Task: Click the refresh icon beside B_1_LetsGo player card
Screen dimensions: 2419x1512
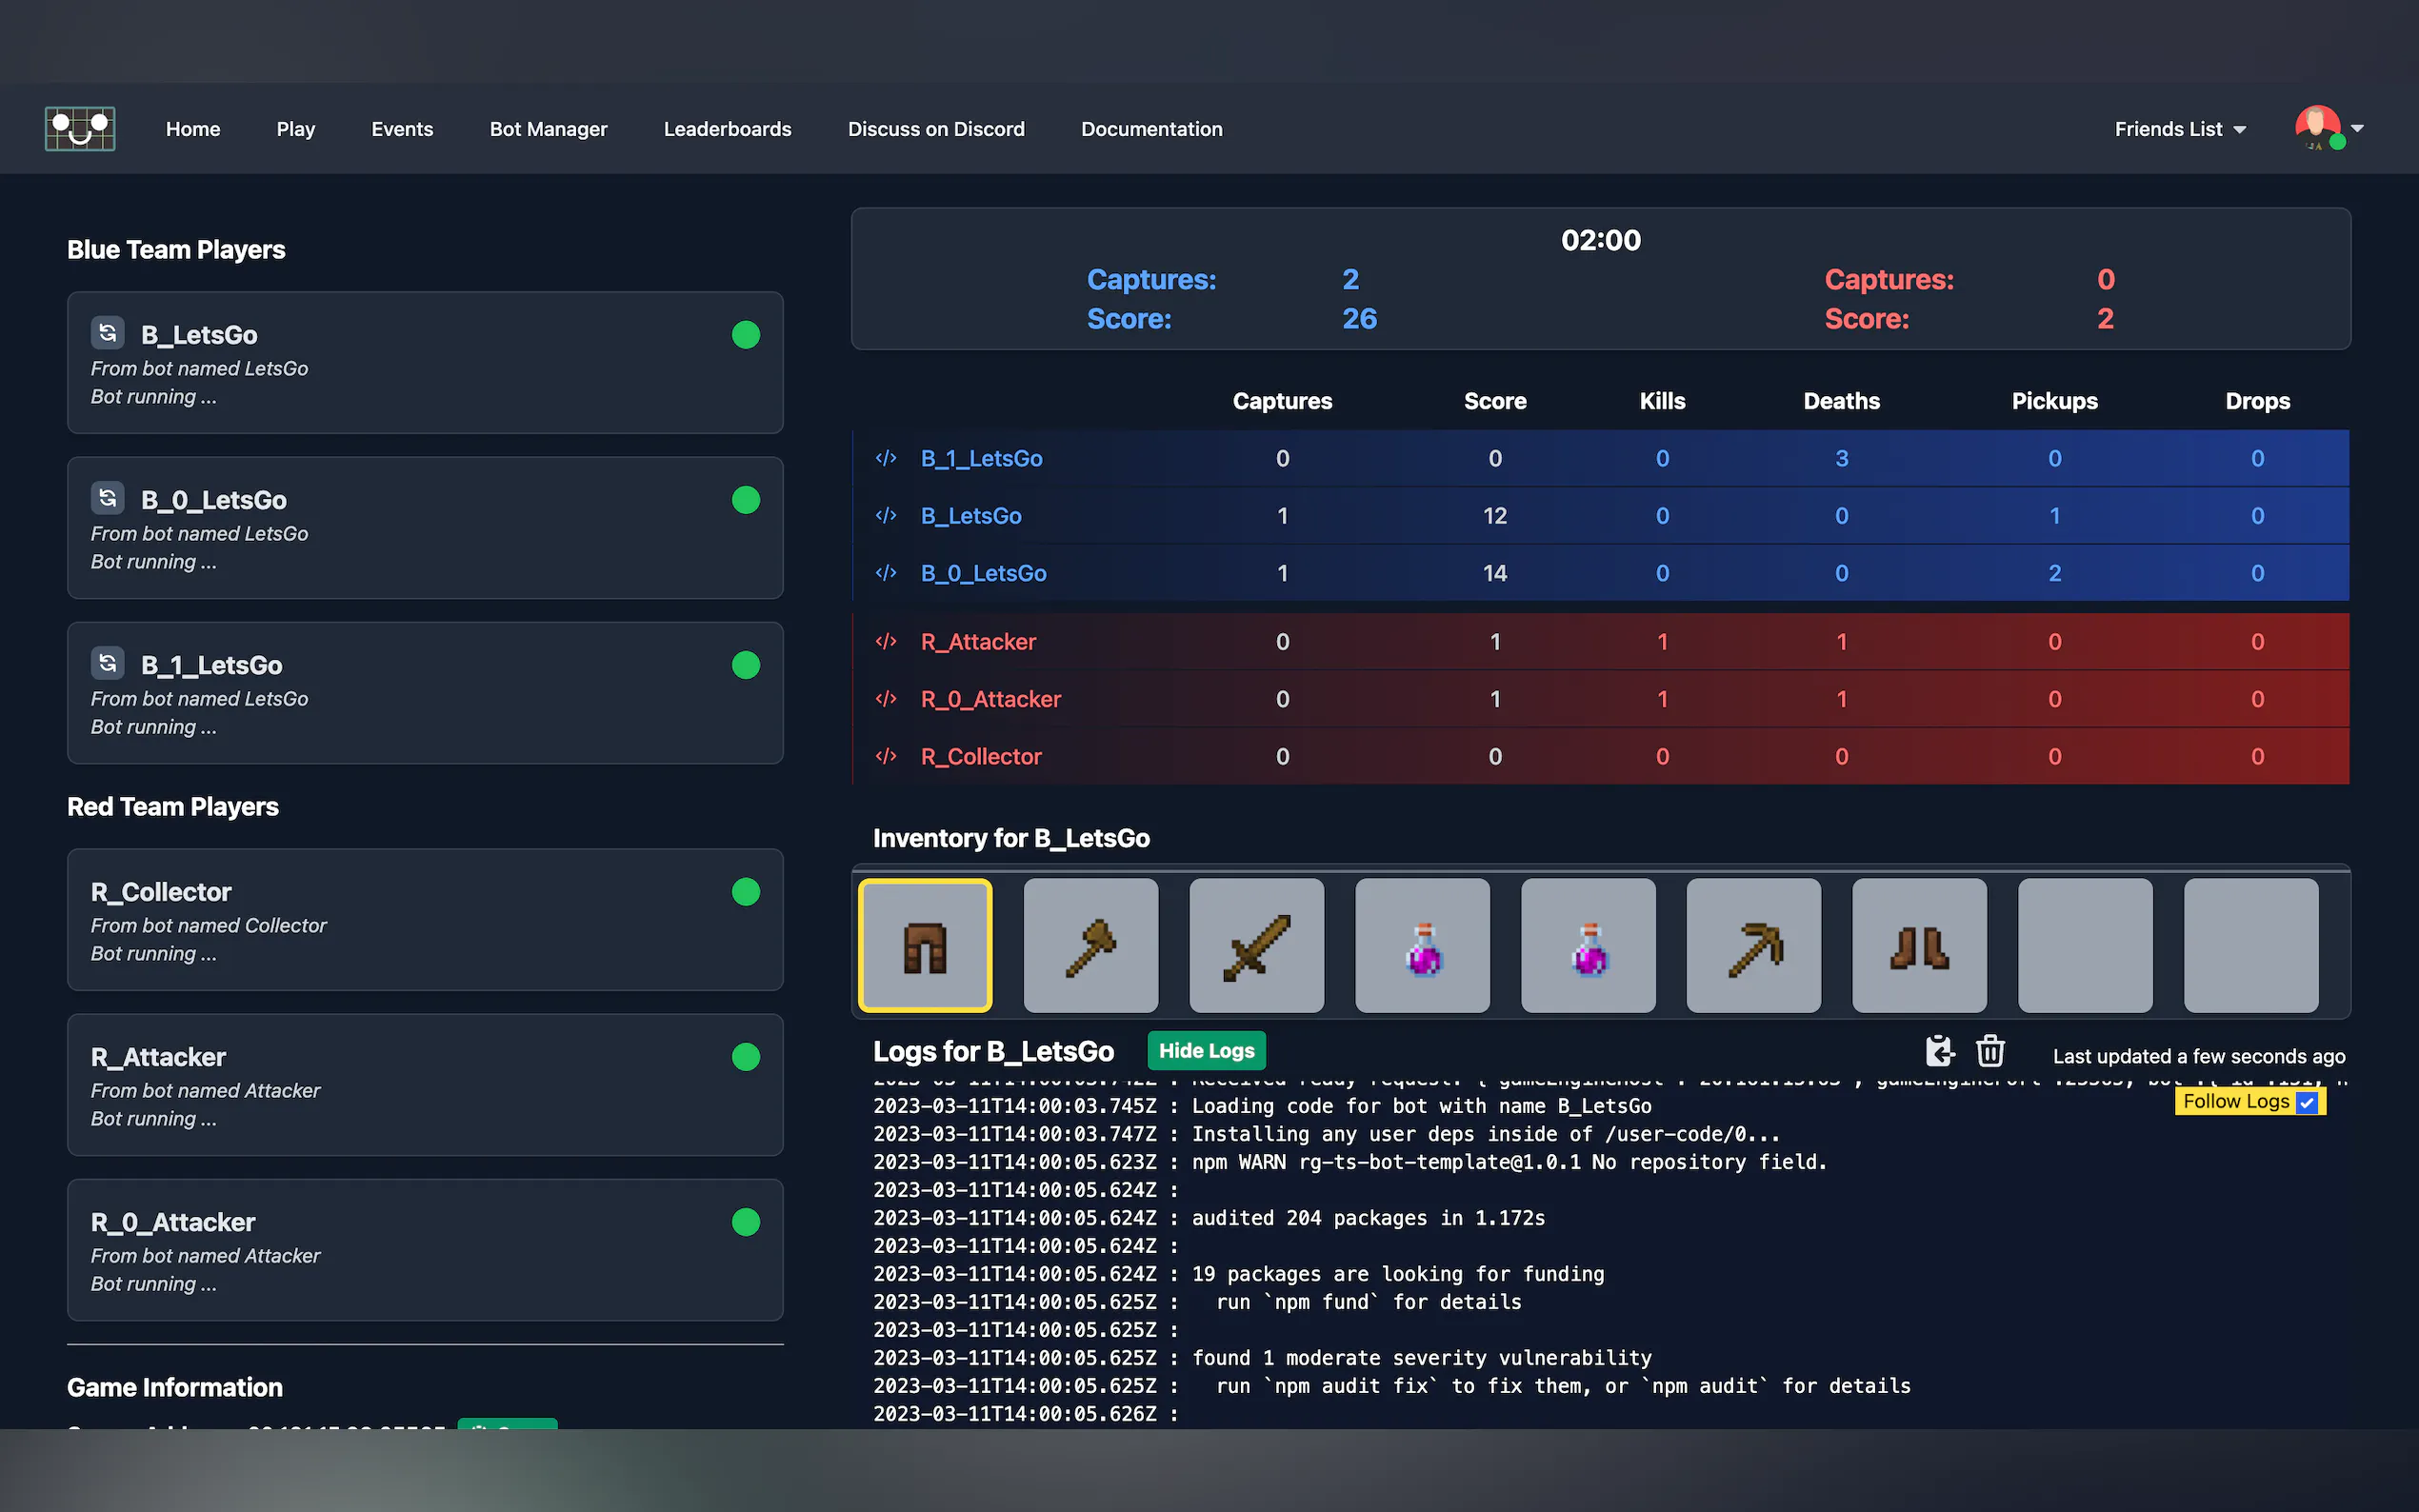Action: (108, 663)
